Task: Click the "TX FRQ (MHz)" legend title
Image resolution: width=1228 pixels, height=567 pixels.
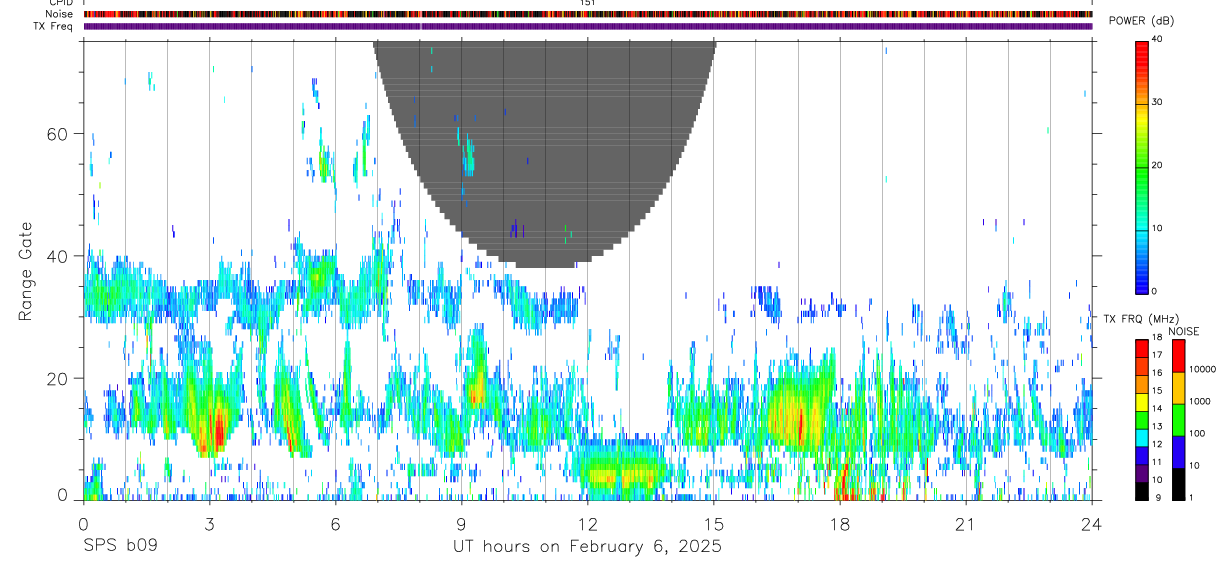Action: pyautogui.click(x=1142, y=319)
